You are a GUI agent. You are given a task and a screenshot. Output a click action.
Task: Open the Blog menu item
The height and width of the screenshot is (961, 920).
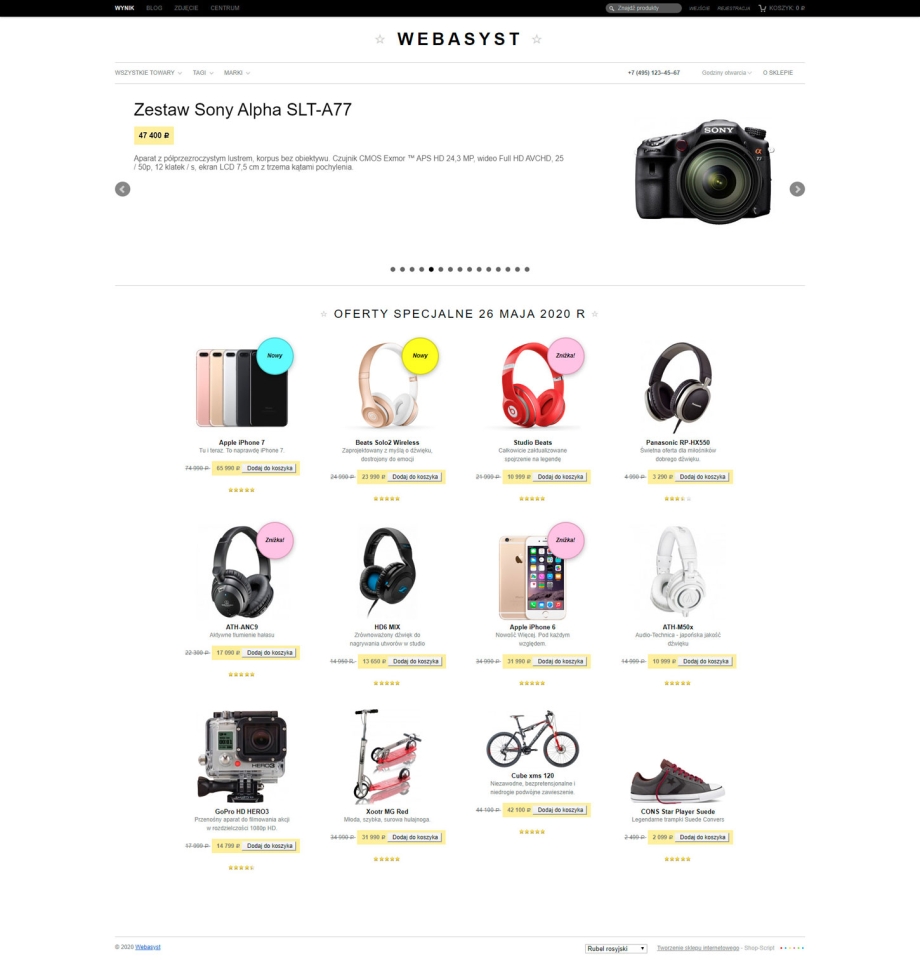[x=154, y=8]
